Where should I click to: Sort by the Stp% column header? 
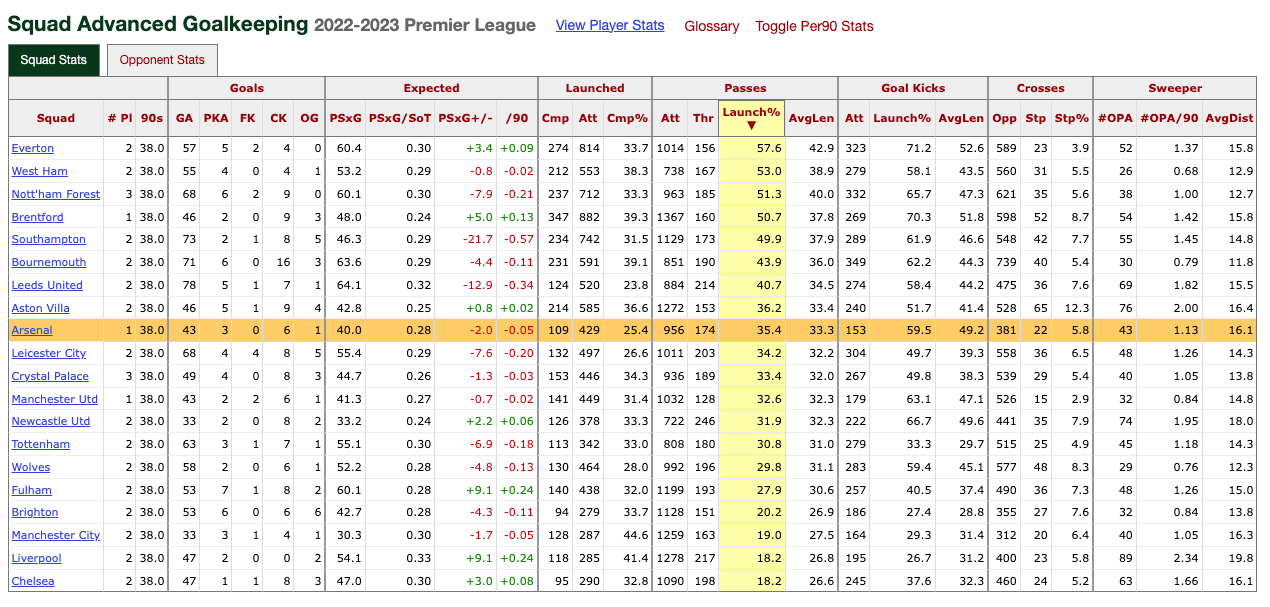pos(1071,118)
